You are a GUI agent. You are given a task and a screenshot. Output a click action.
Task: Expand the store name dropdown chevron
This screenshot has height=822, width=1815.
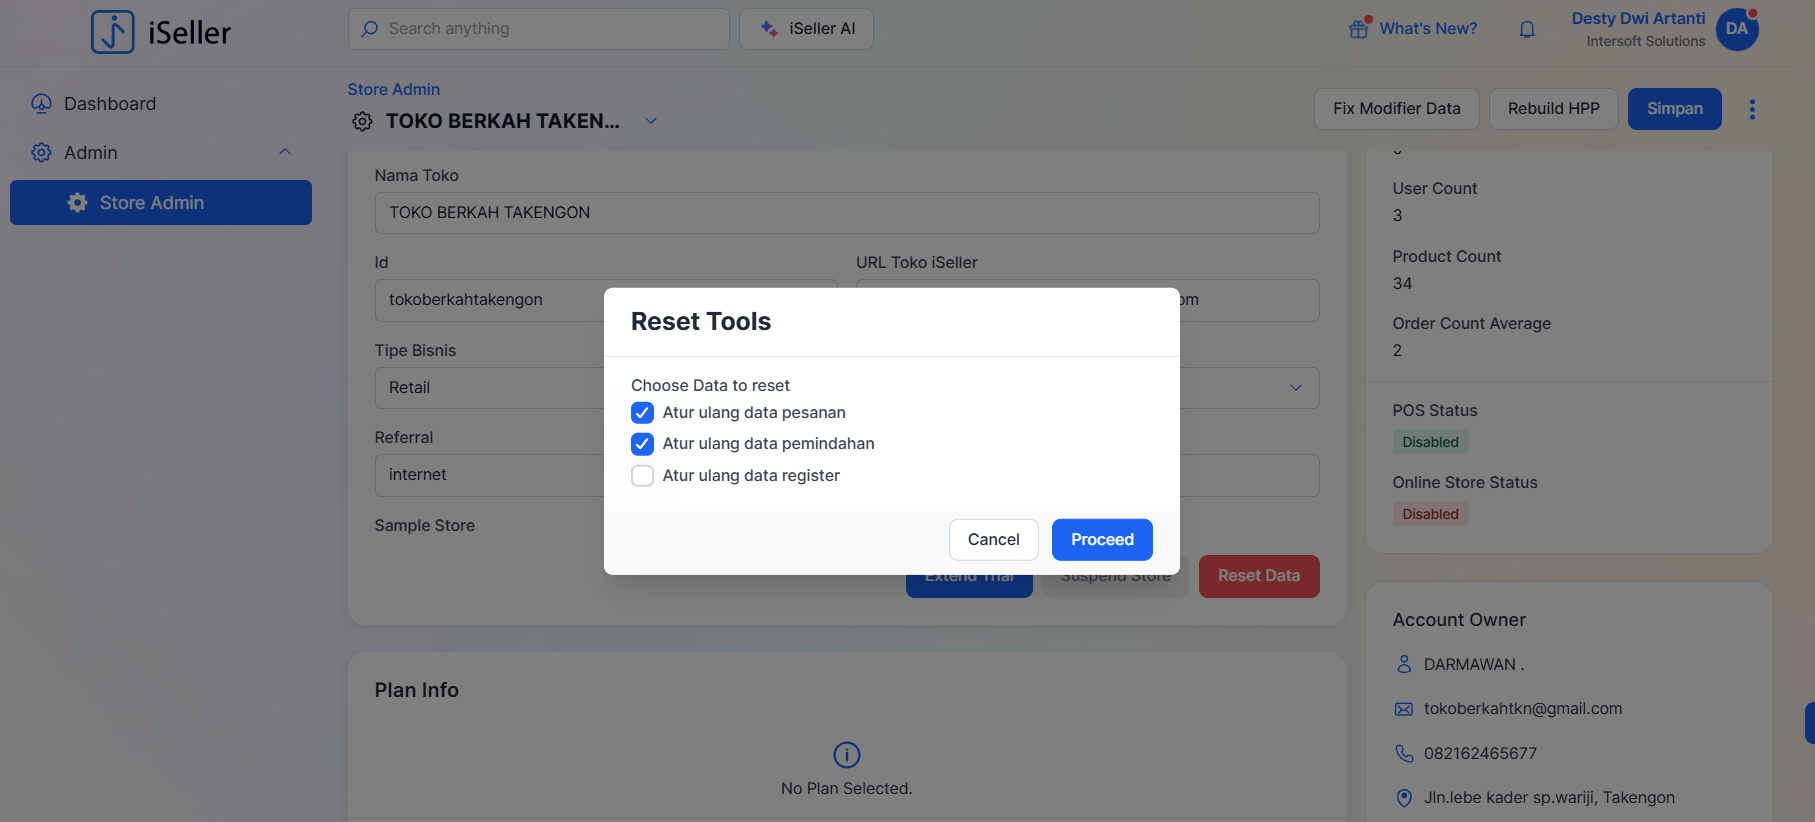tap(651, 121)
